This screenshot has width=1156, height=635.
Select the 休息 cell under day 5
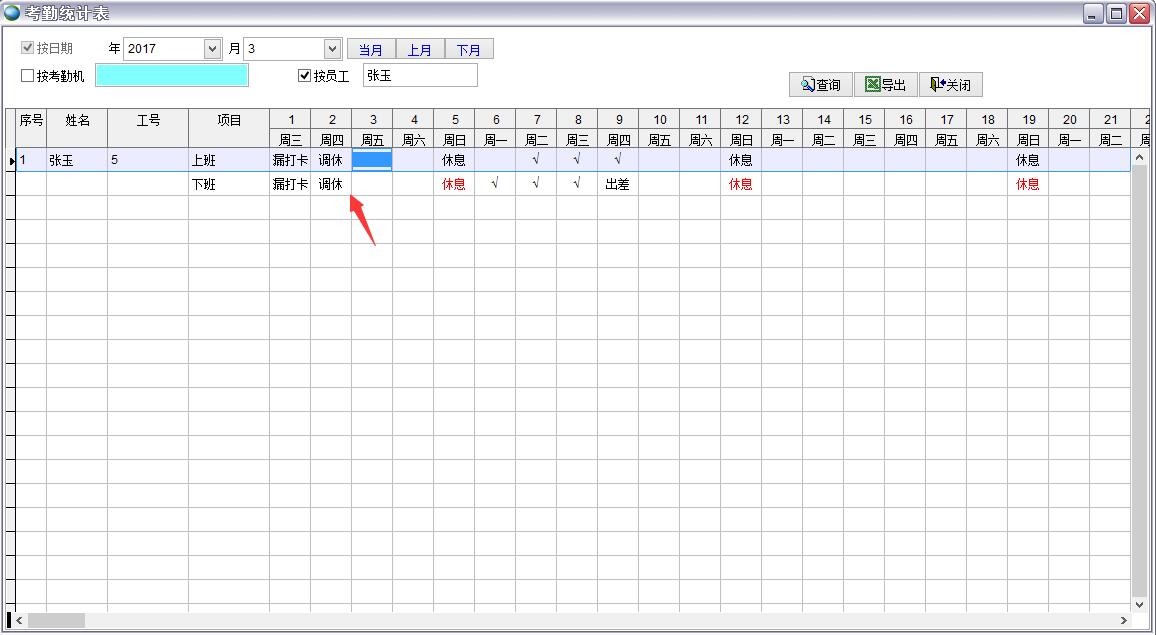[454, 159]
